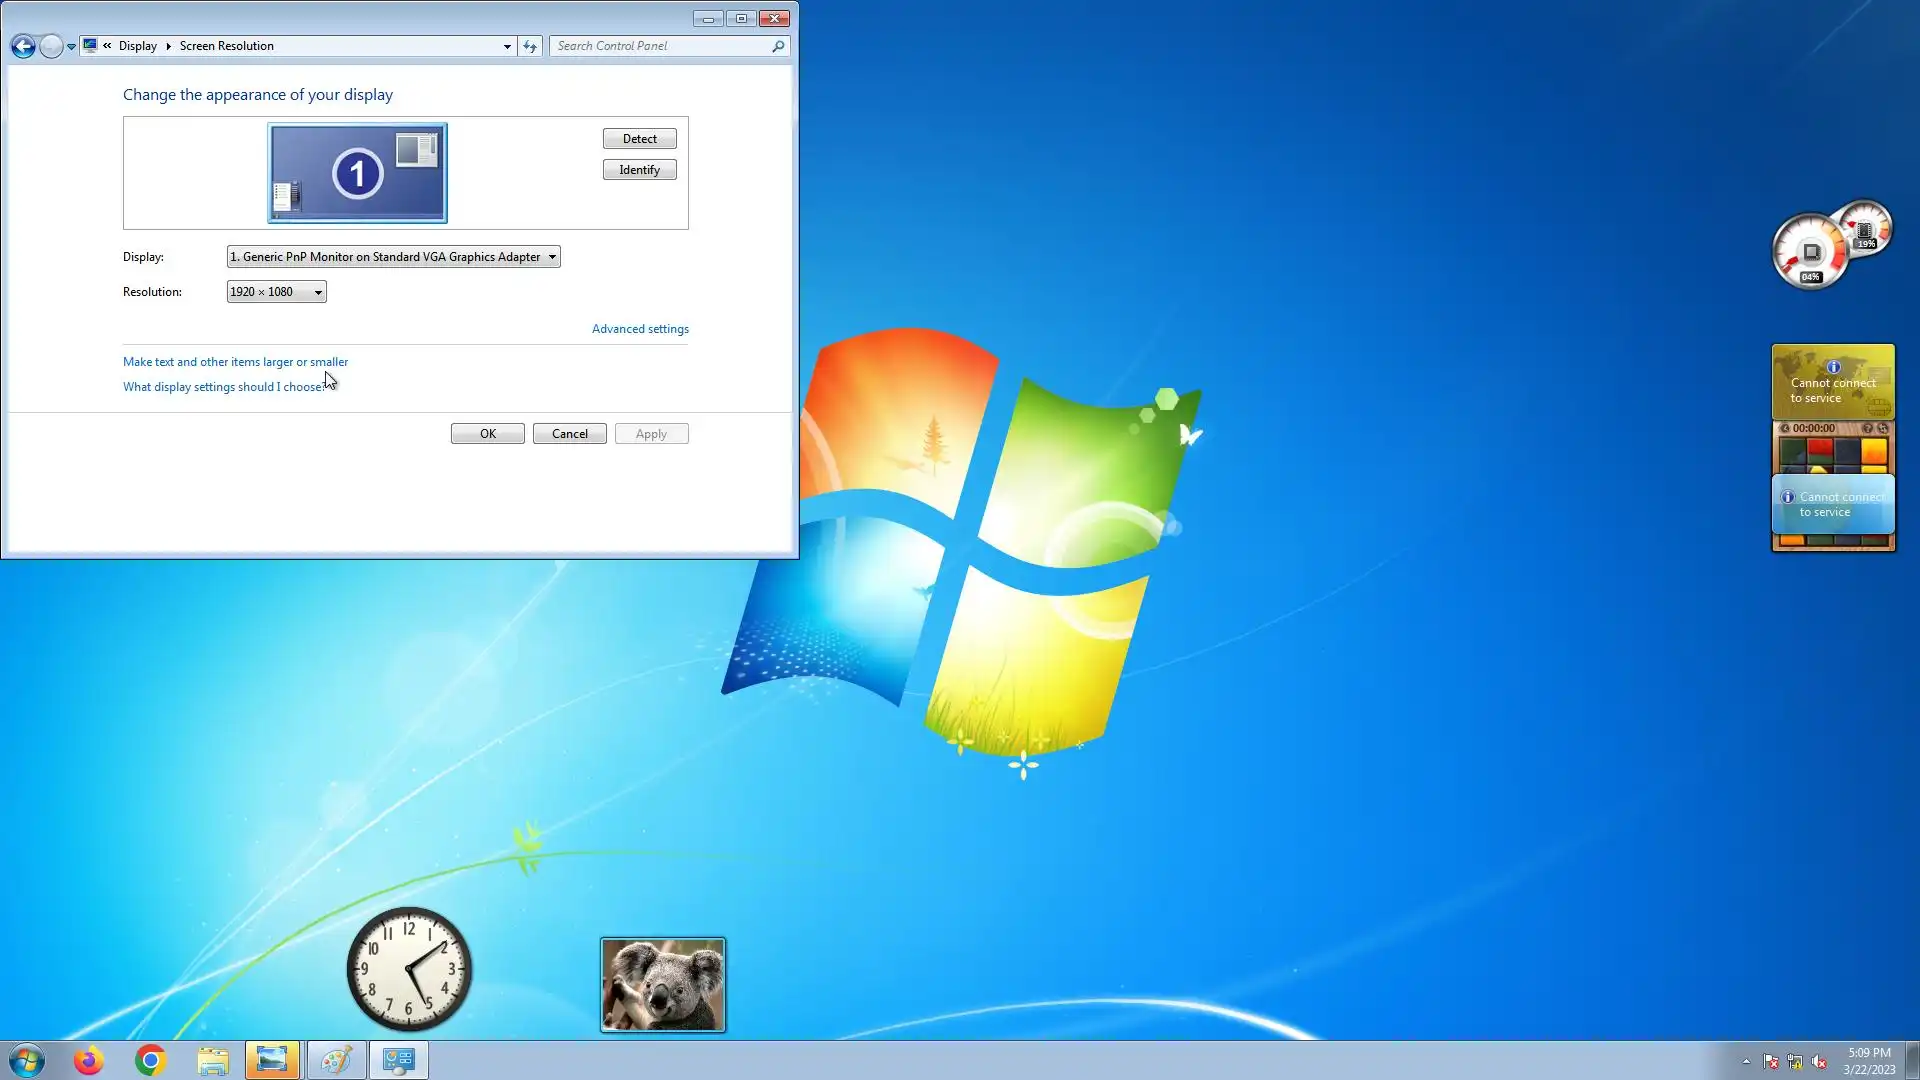Show hidden tray icons arrow
Screen dimensions: 1920x1080
click(1746, 1061)
